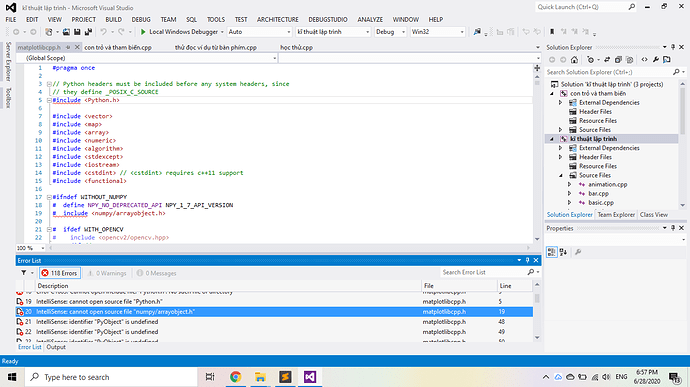Click the New Project toolbar icon
Screen dimensions: 690x387
coord(48,32)
